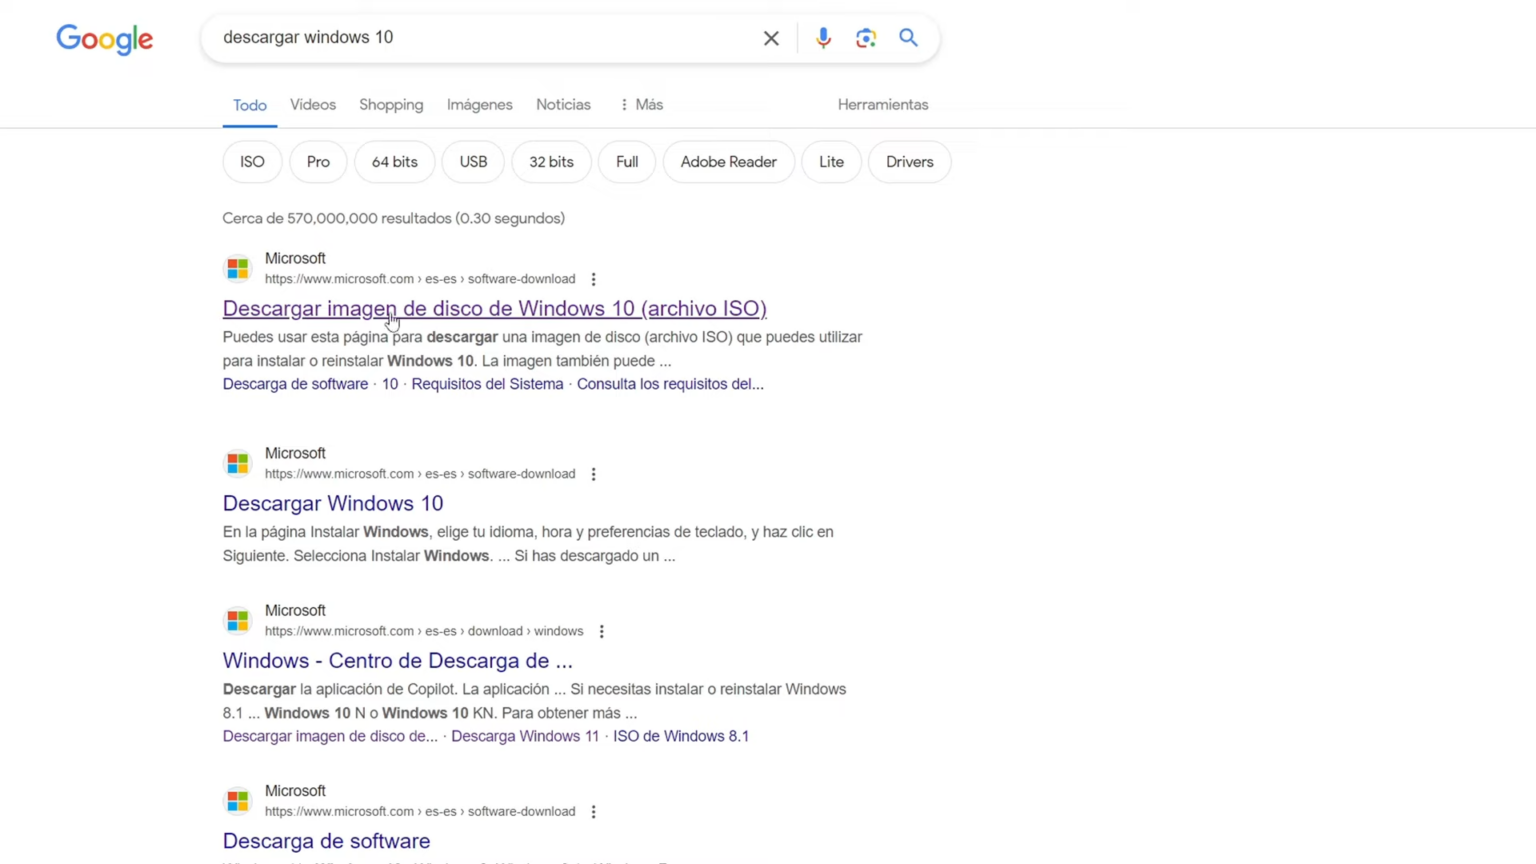This screenshot has height=864, width=1536.
Task: Click the search magnifier icon
Action: (x=908, y=38)
